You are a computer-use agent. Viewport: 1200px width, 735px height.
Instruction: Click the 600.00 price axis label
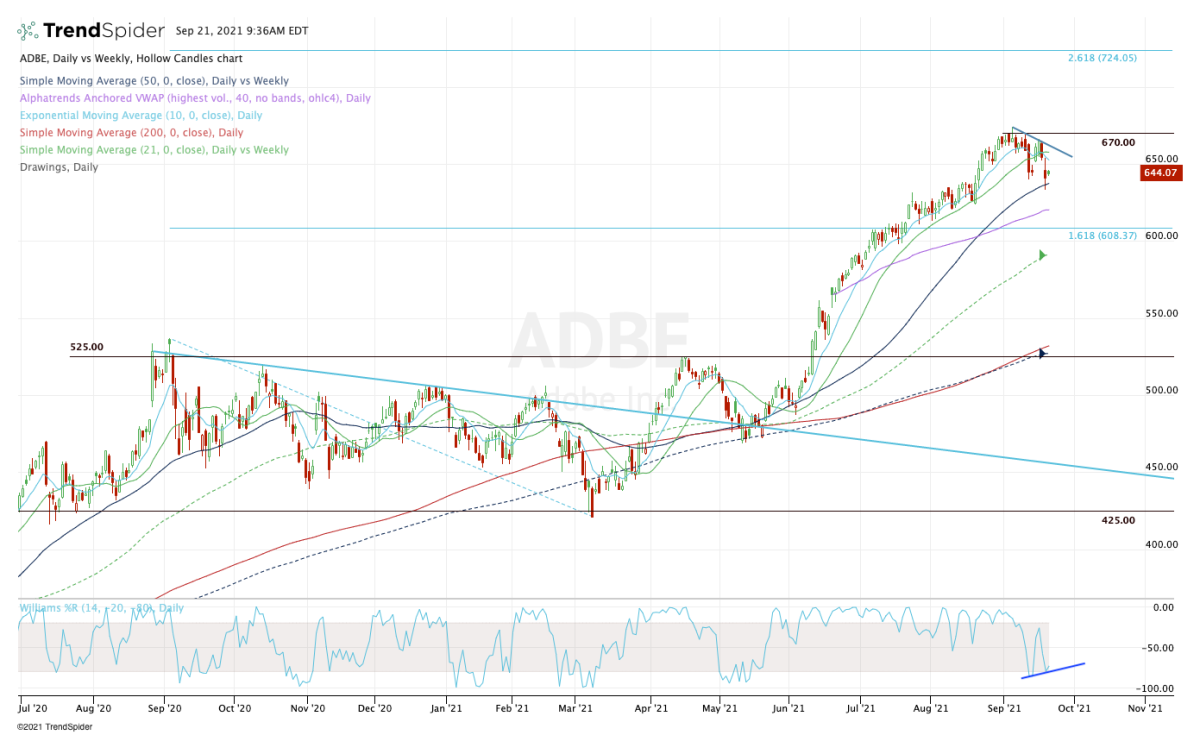pos(1162,236)
